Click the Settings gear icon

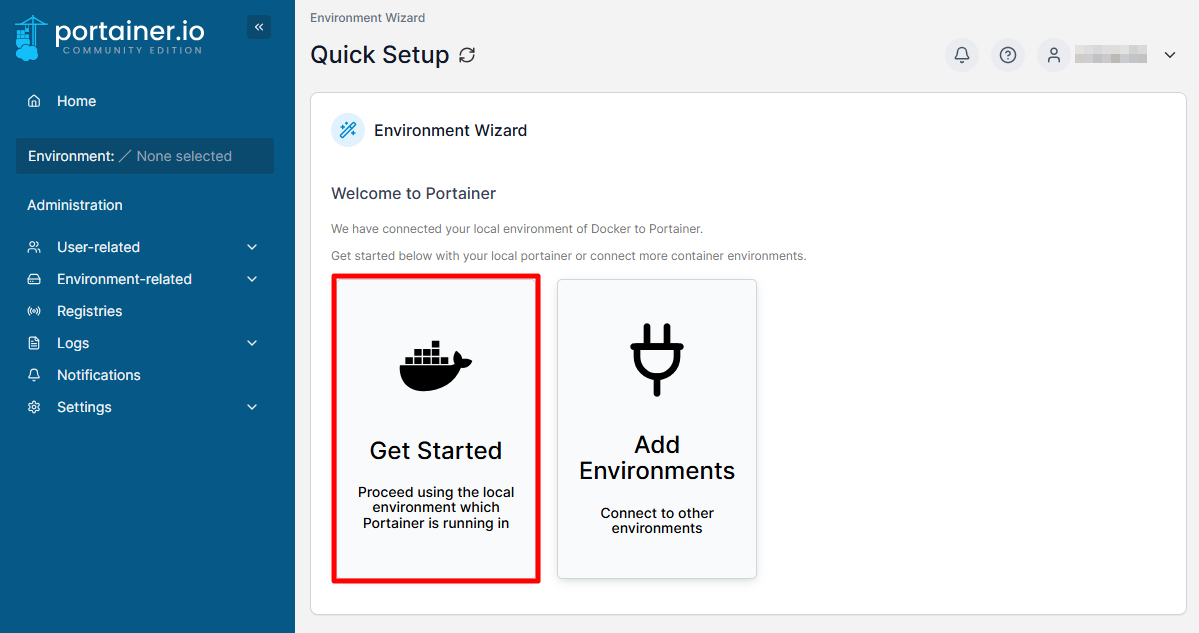[34, 407]
